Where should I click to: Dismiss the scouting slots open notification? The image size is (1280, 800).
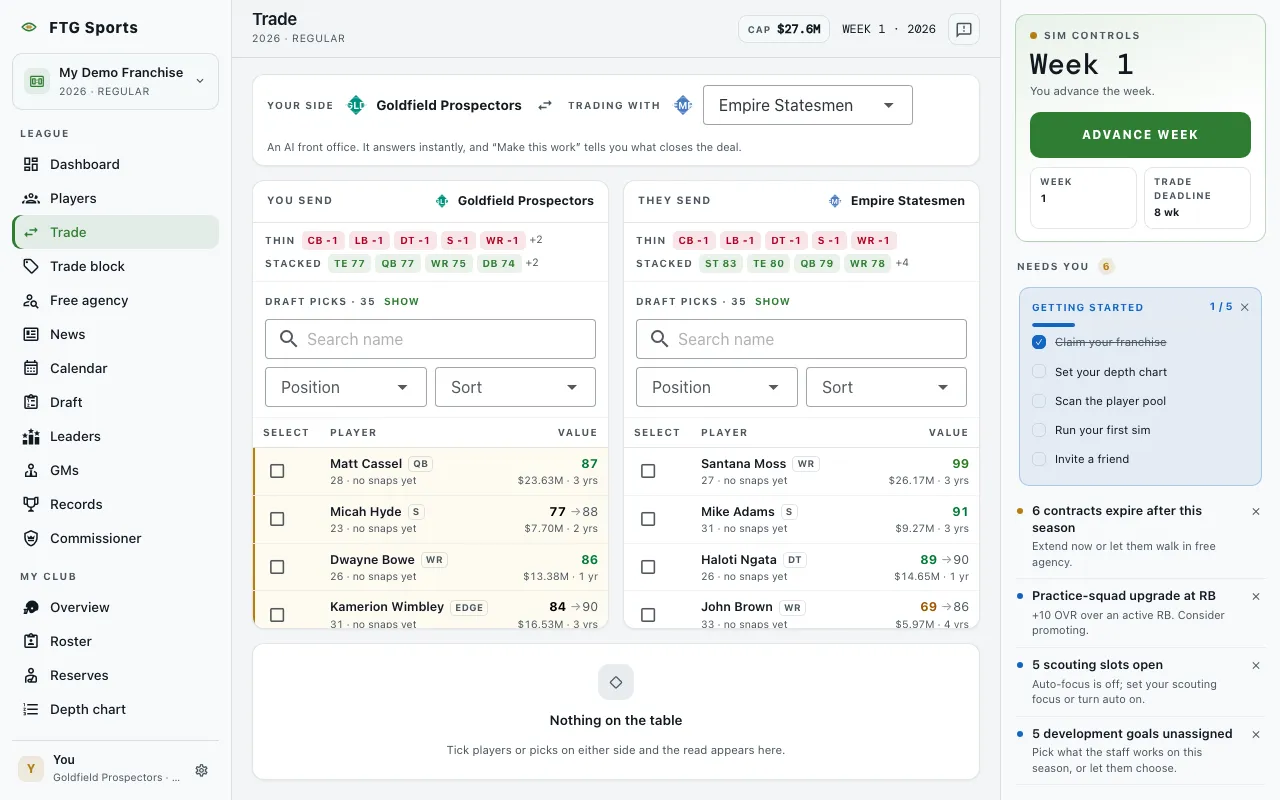point(1256,665)
